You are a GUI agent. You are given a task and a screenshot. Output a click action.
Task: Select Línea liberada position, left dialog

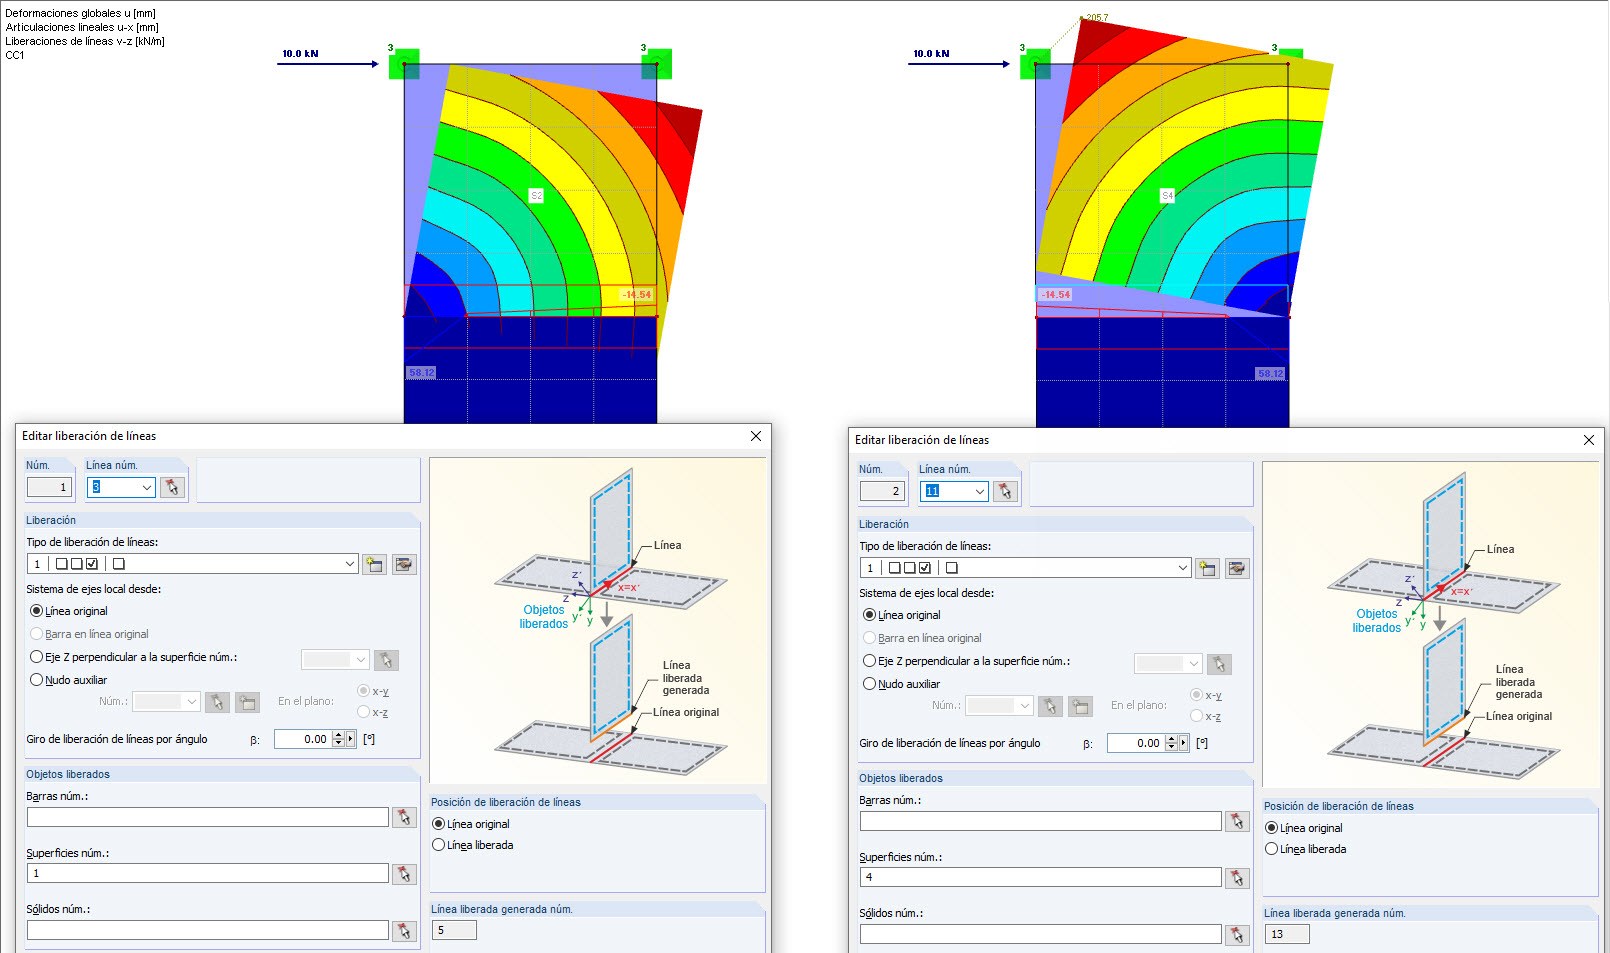point(438,845)
